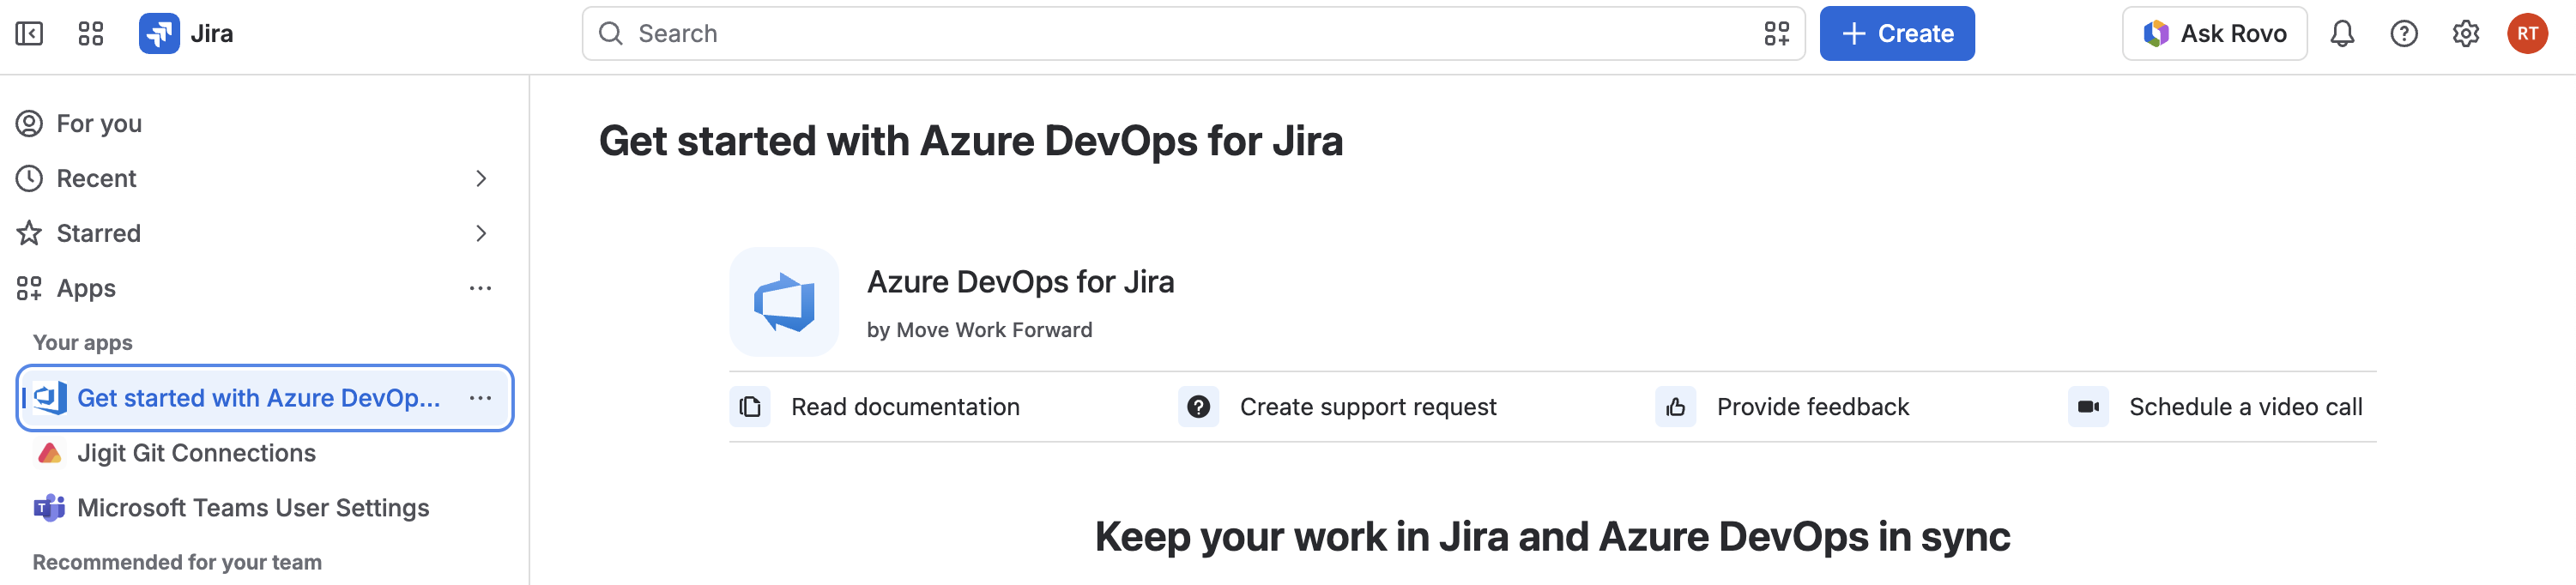Viewport: 2576px width, 585px height.
Task: Click the large Azure DevOps app logo
Action: (784, 302)
